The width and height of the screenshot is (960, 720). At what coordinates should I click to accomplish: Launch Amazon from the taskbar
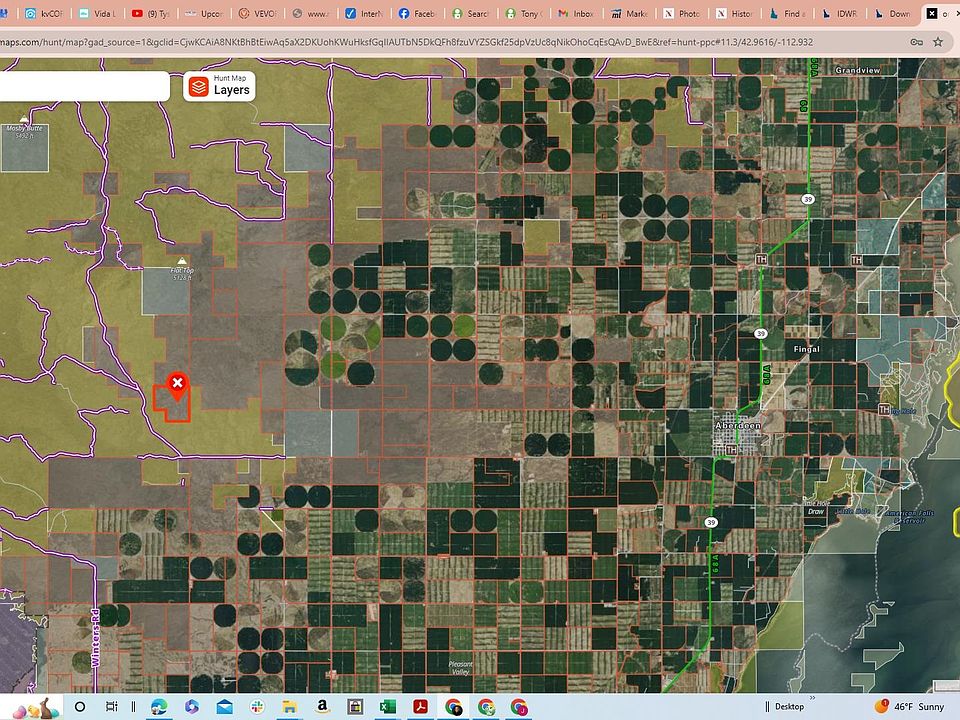coord(321,706)
